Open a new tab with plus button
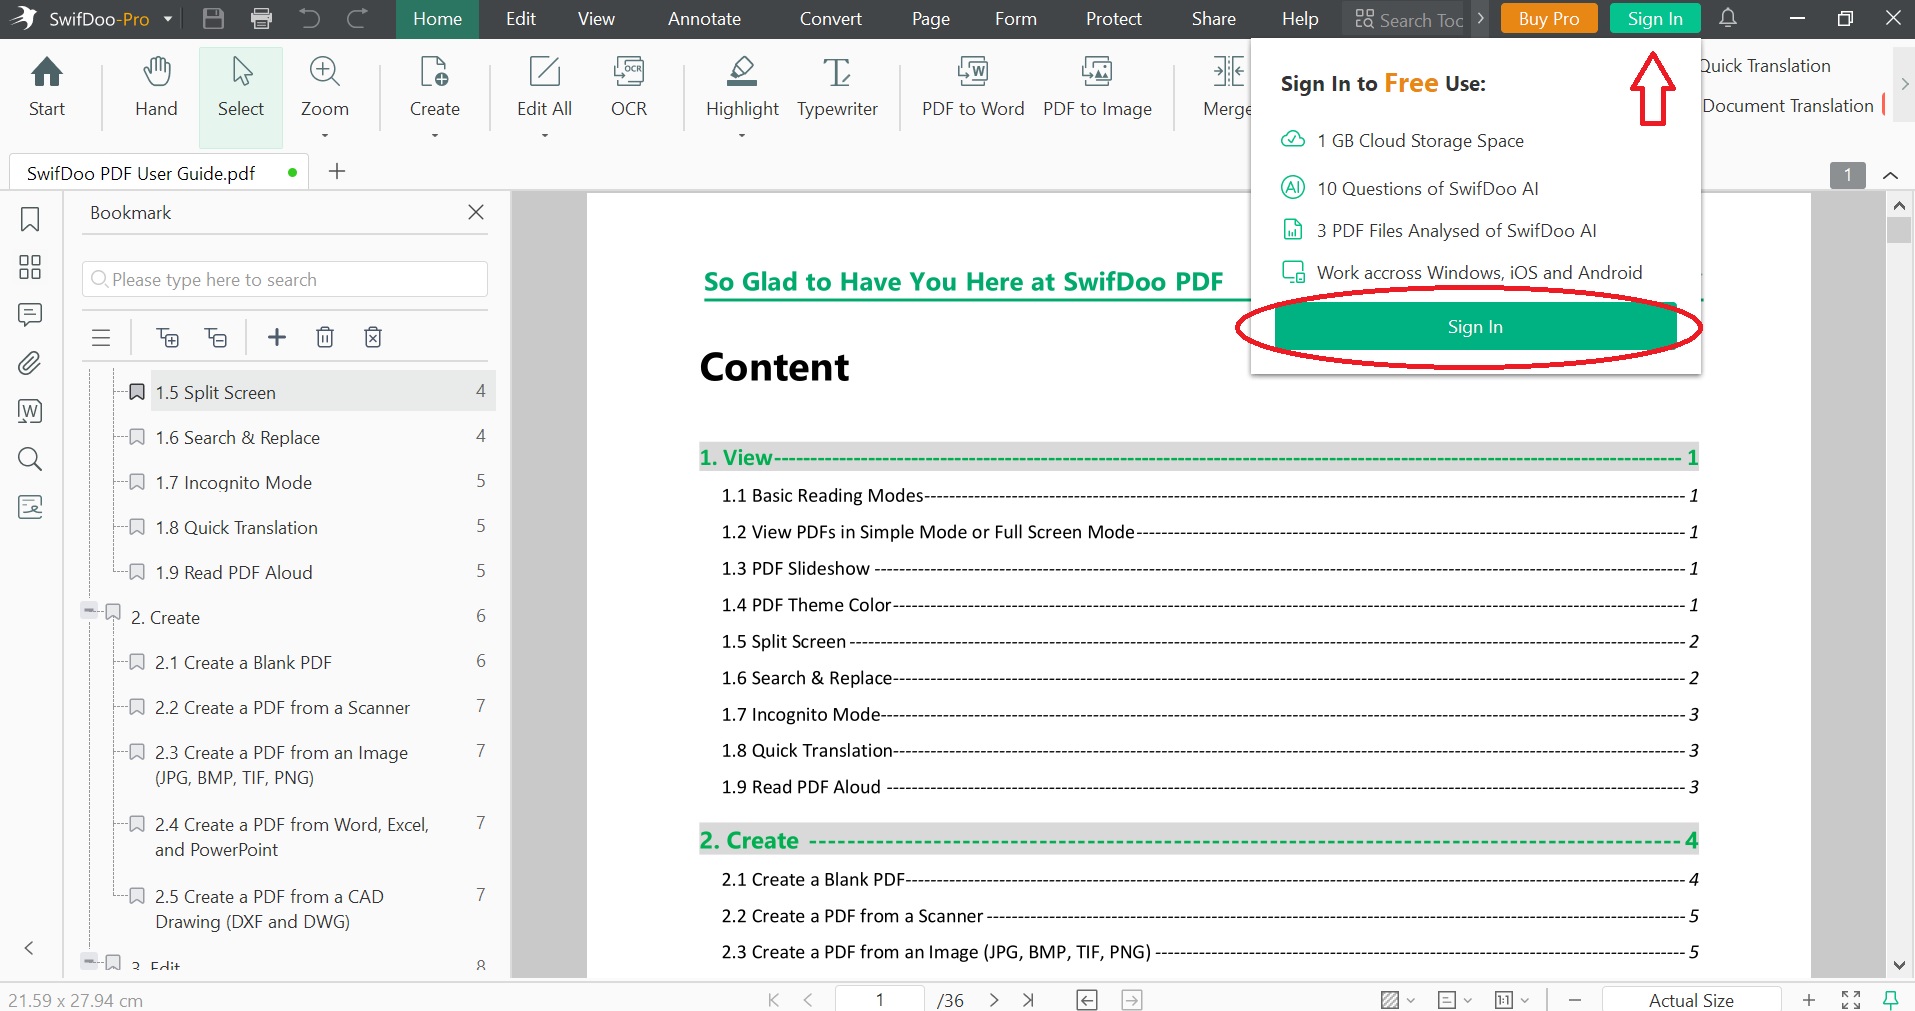The height and width of the screenshot is (1011, 1915). pos(337,171)
